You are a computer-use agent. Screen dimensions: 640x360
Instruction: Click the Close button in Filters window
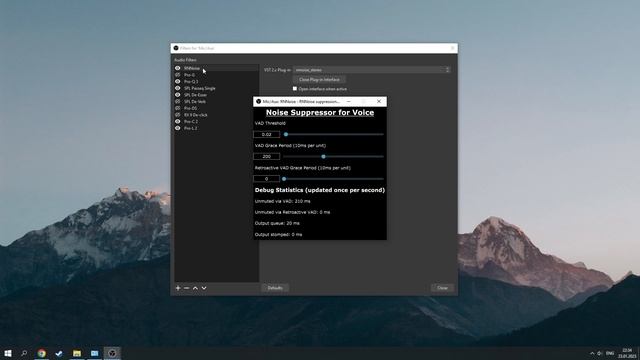(x=442, y=288)
